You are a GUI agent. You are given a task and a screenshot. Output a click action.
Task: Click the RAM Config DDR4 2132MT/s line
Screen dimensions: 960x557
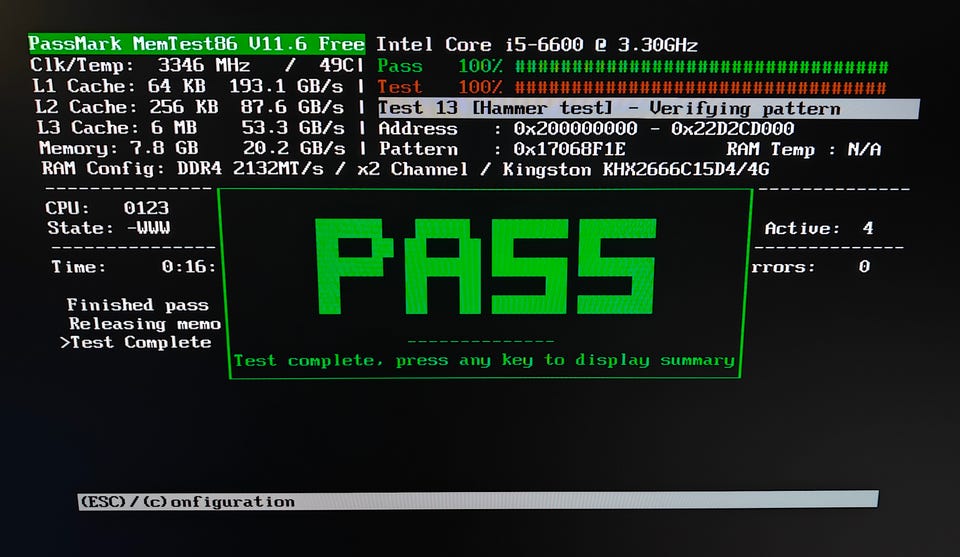pos(405,169)
